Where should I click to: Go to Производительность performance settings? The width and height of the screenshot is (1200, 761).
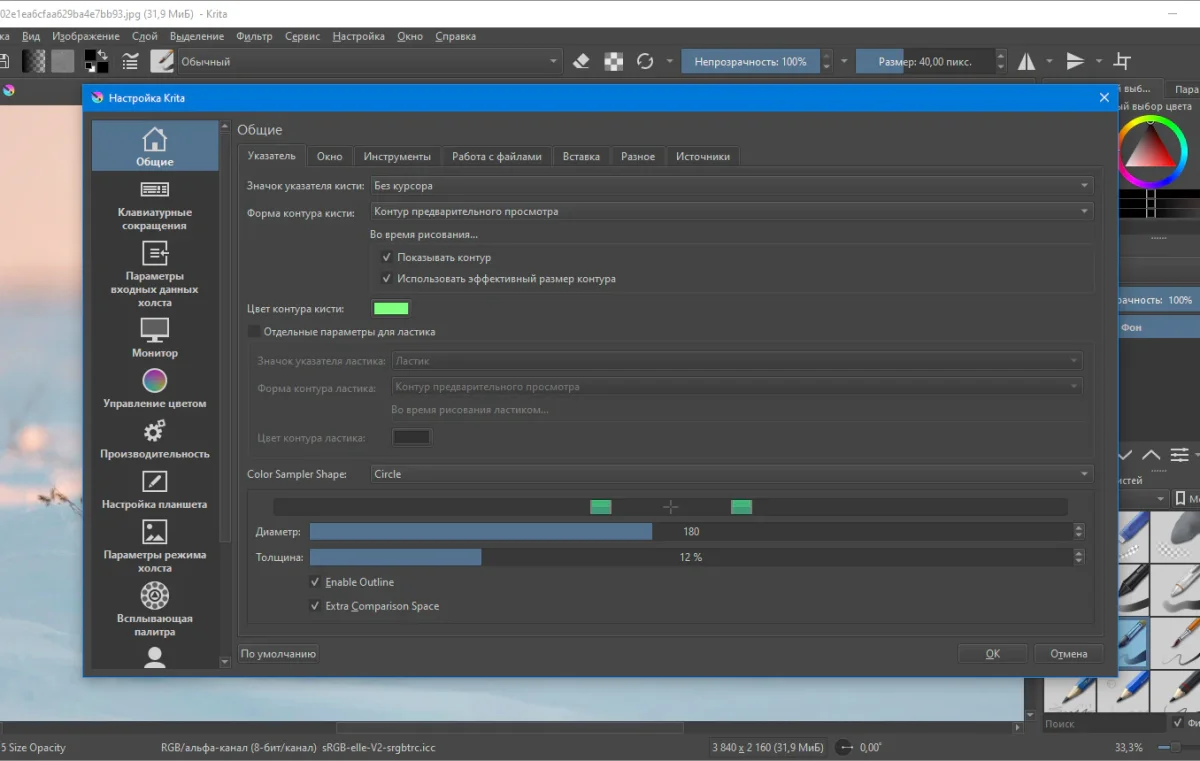pos(154,439)
